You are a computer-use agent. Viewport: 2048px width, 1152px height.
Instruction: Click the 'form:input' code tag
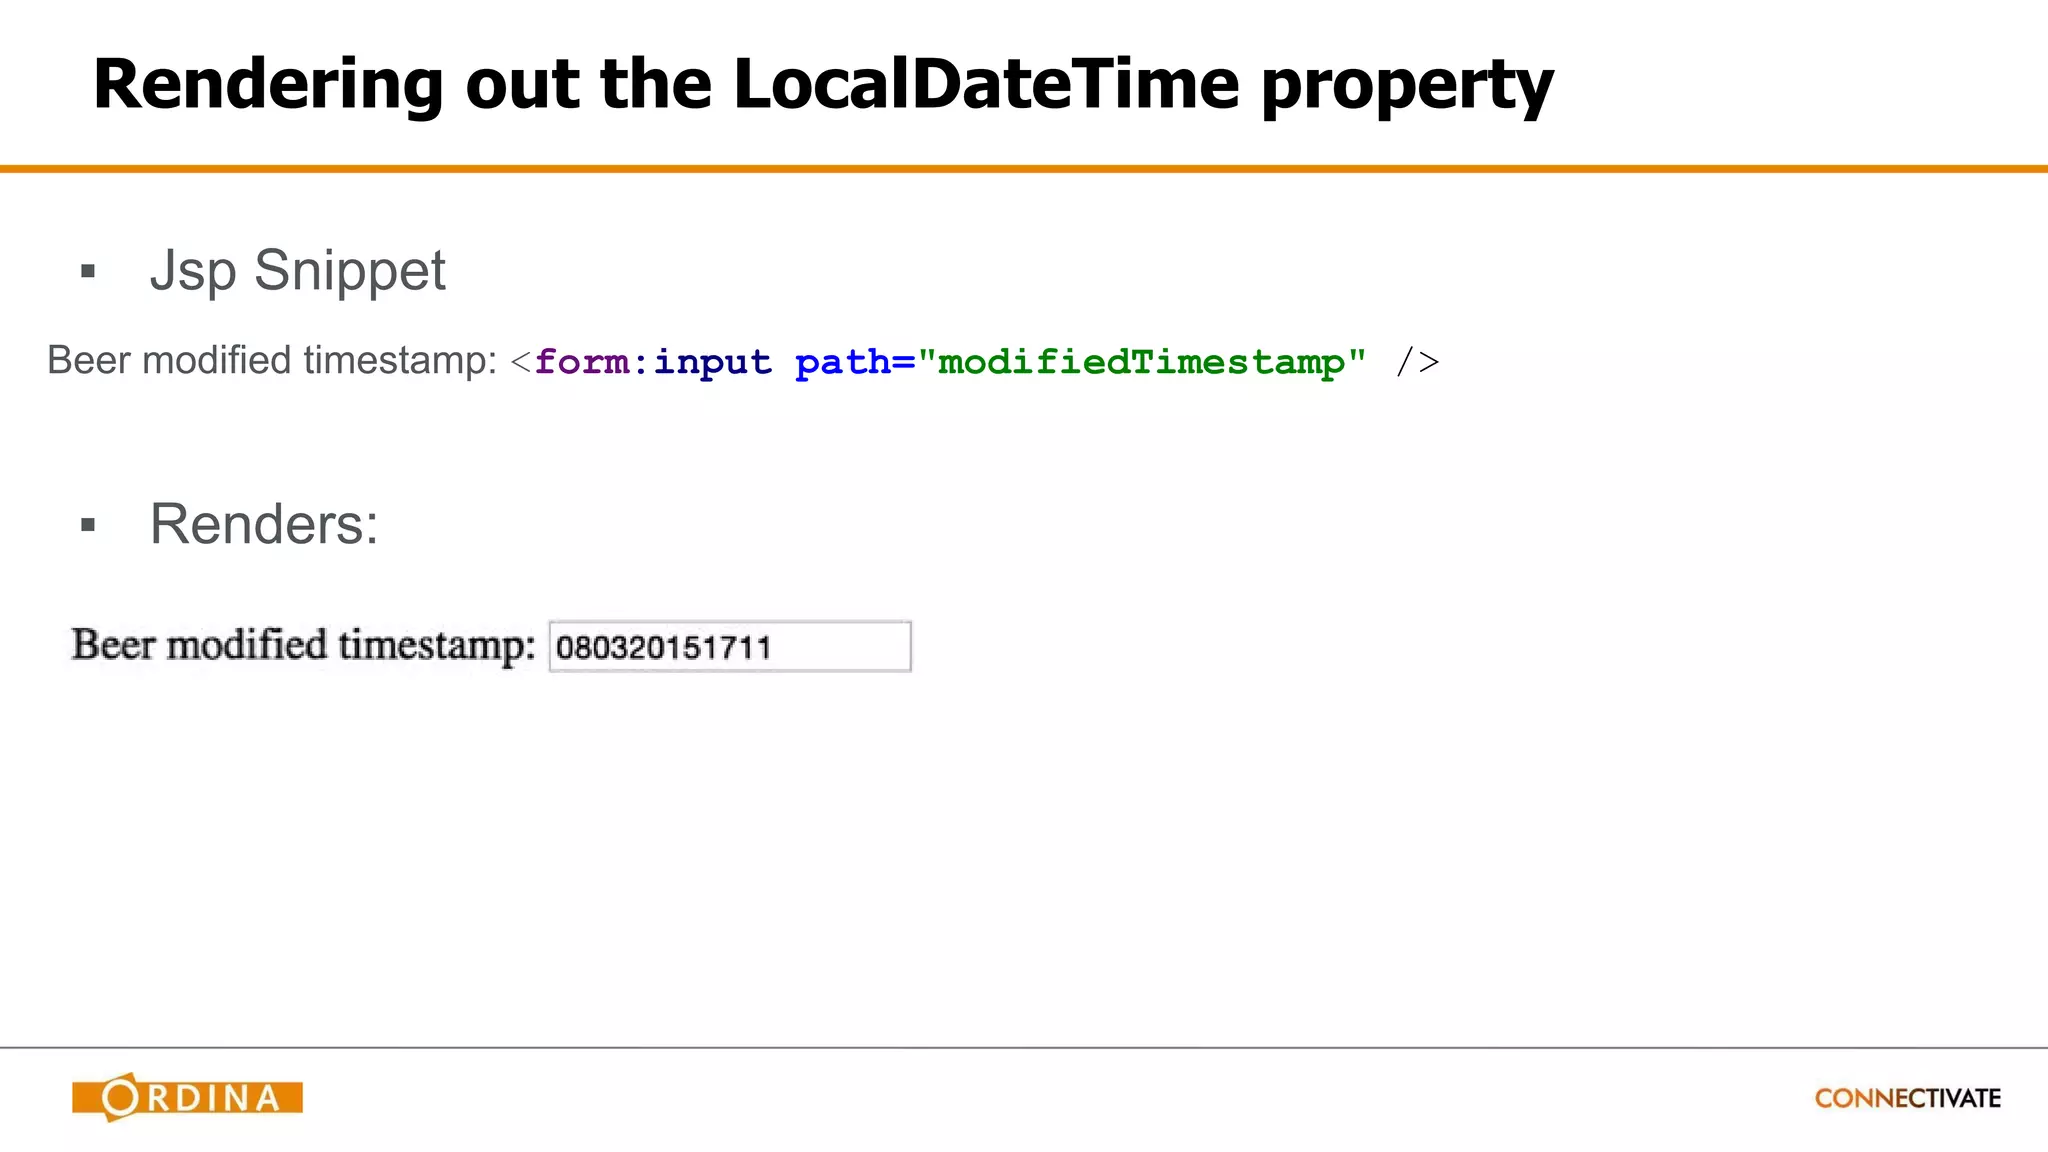[653, 362]
